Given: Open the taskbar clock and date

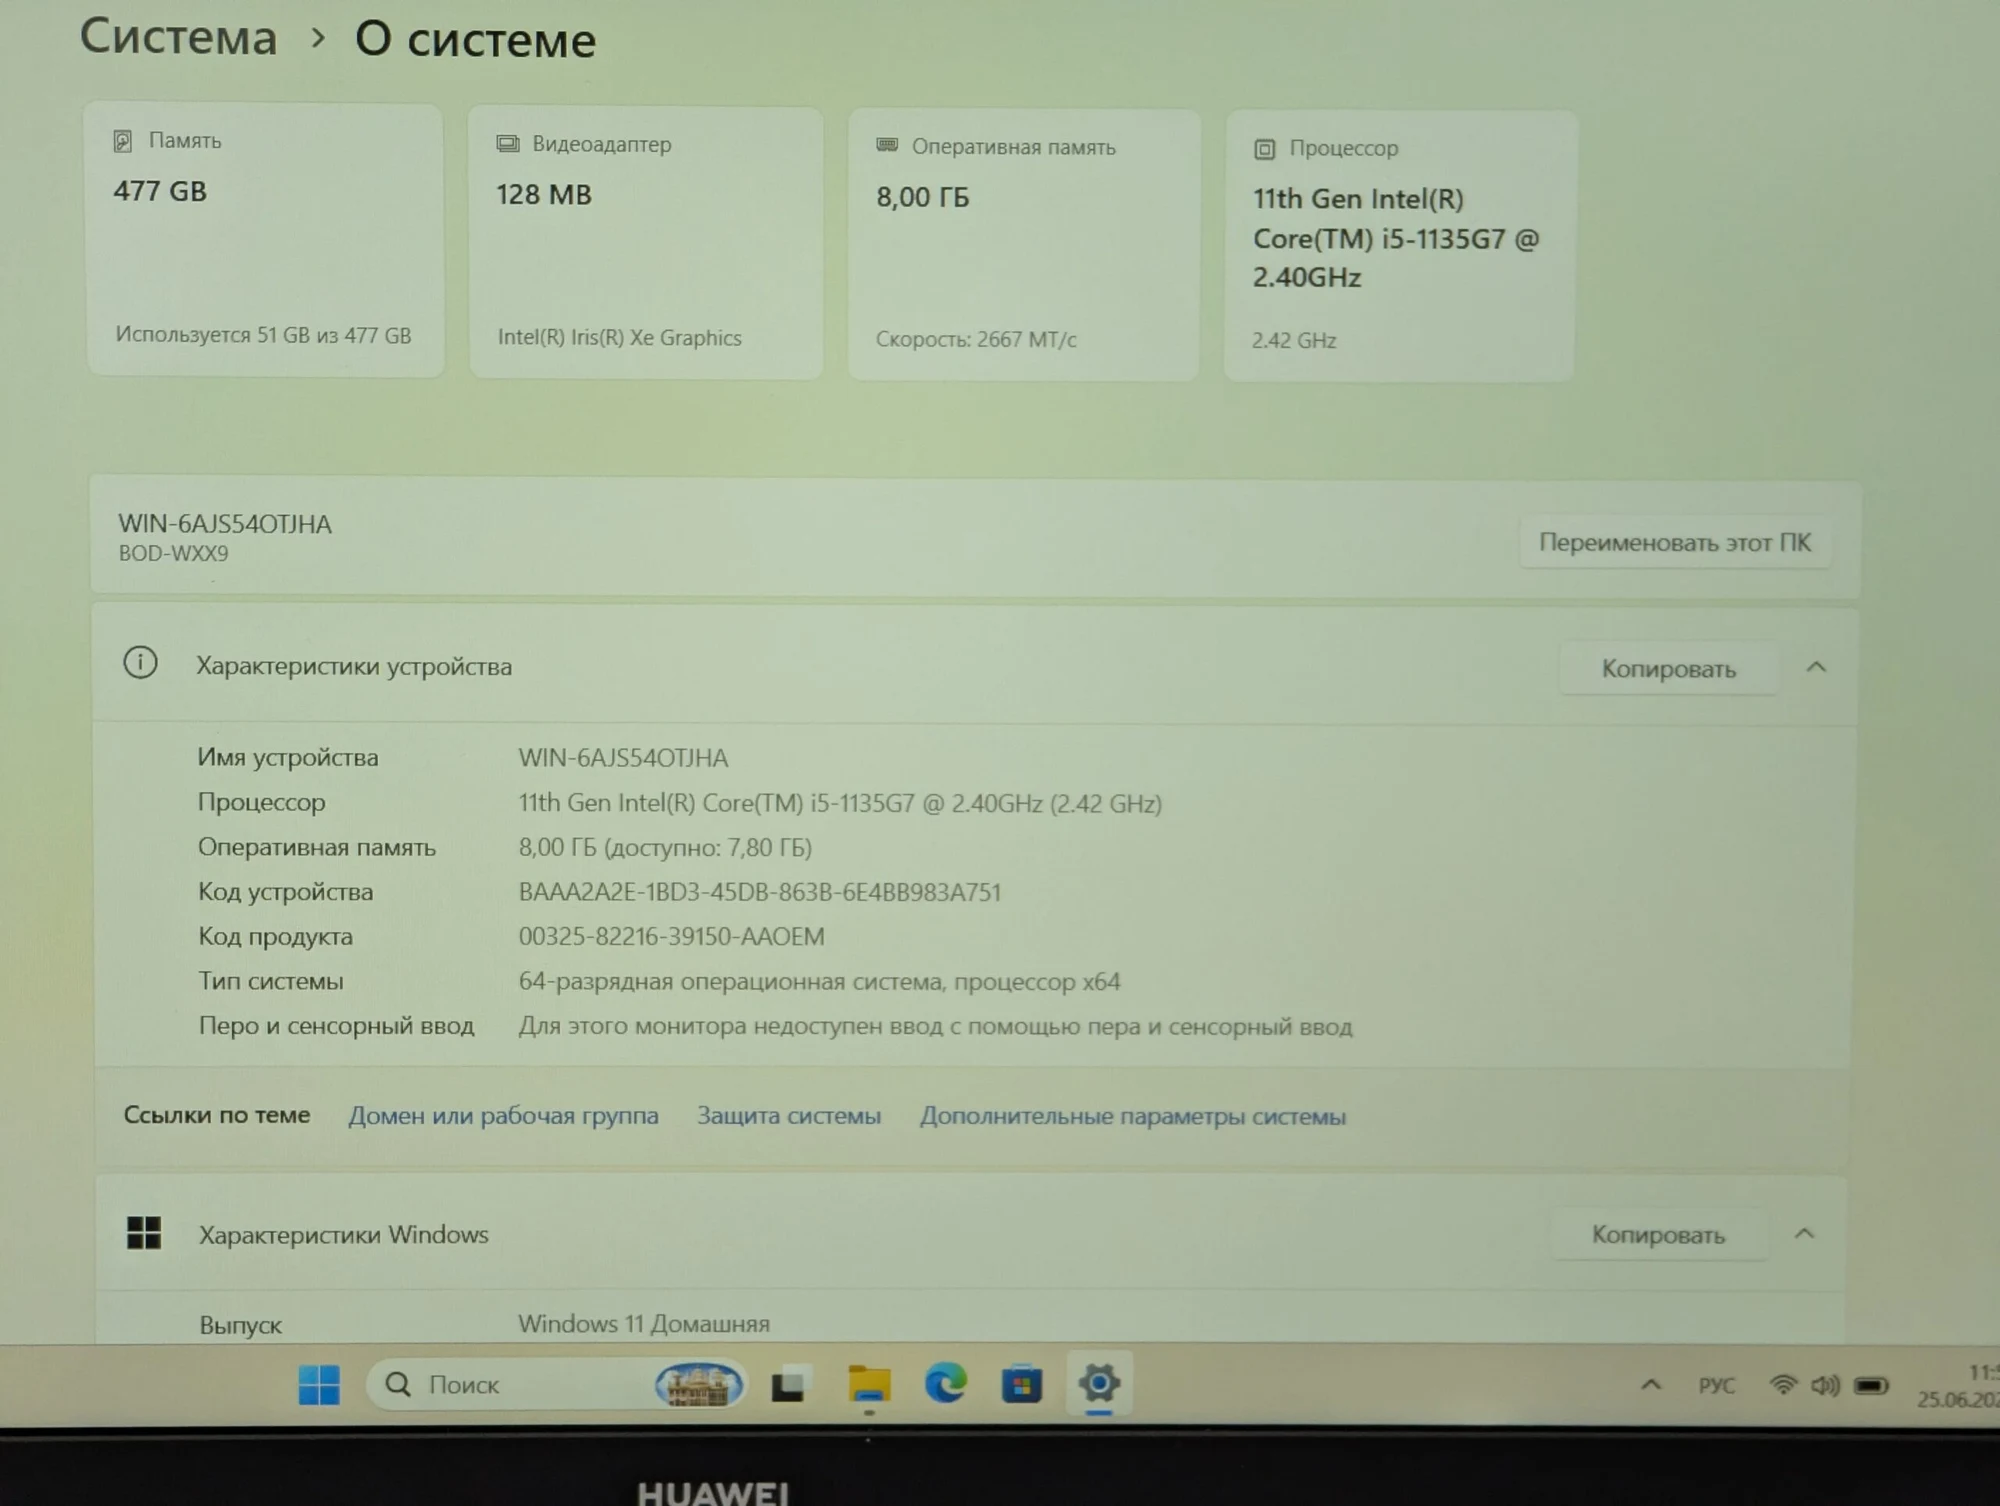Looking at the screenshot, I should [1960, 1386].
